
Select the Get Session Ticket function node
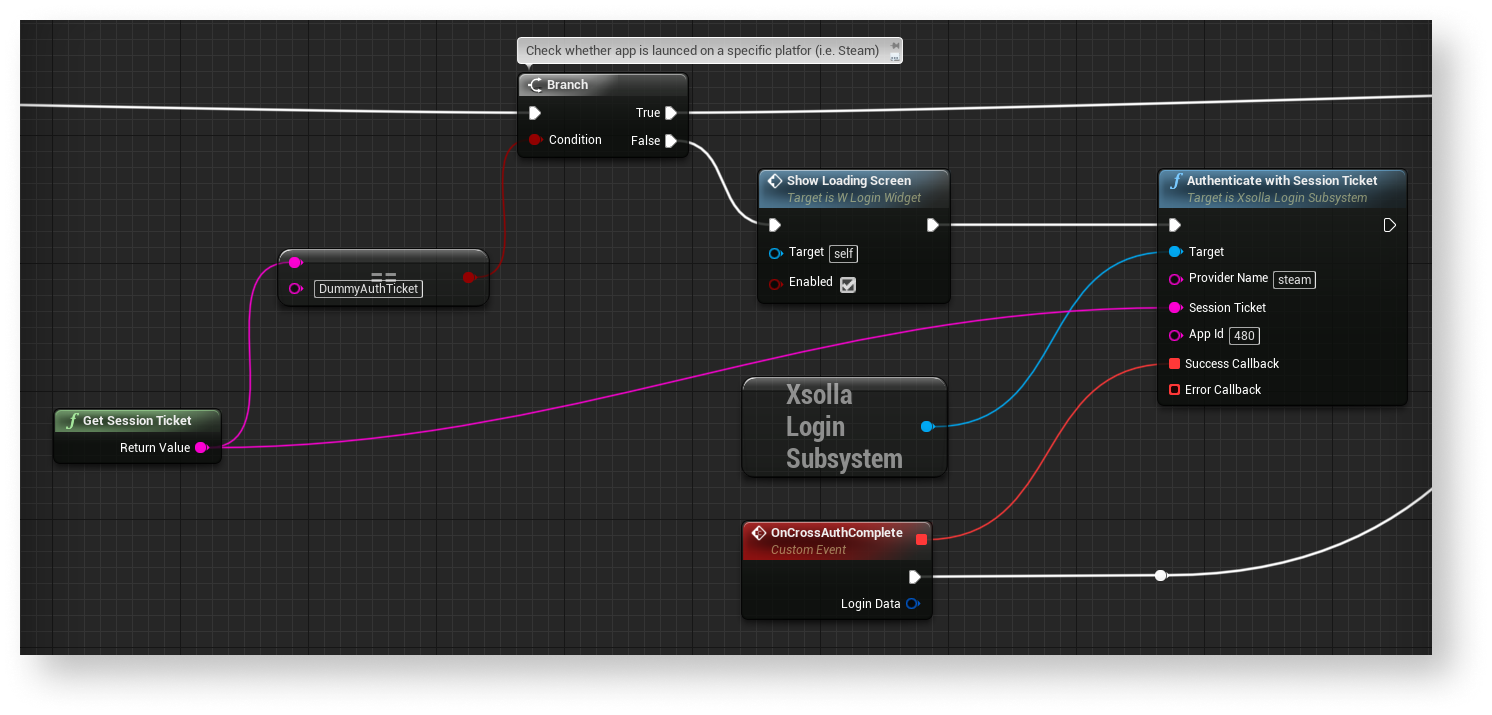pyautogui.click(x=137, y=421)
